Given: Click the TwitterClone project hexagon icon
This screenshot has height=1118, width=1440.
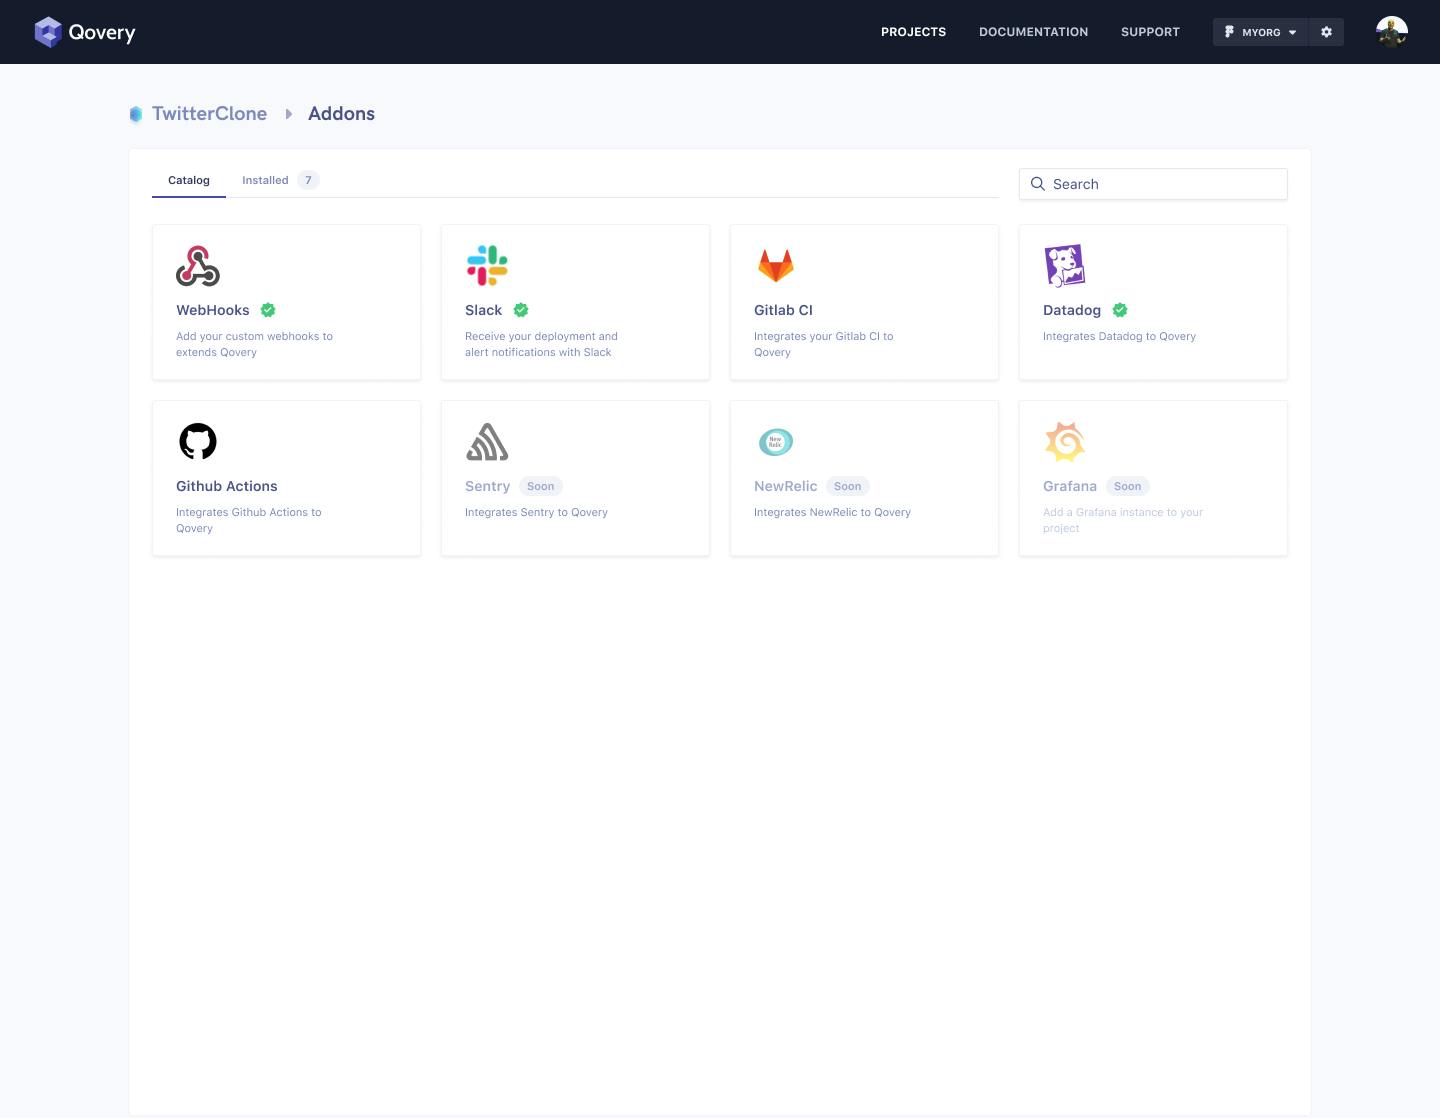Looking at the screenshot, I should 136,114.
